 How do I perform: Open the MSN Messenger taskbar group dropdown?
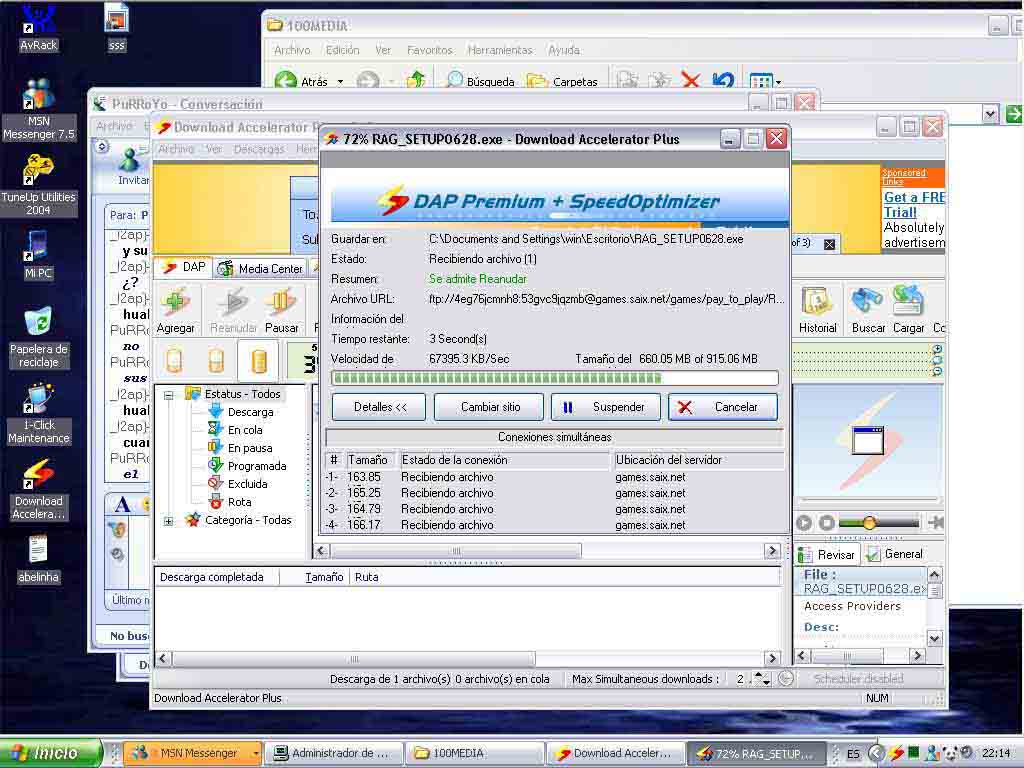255,753
